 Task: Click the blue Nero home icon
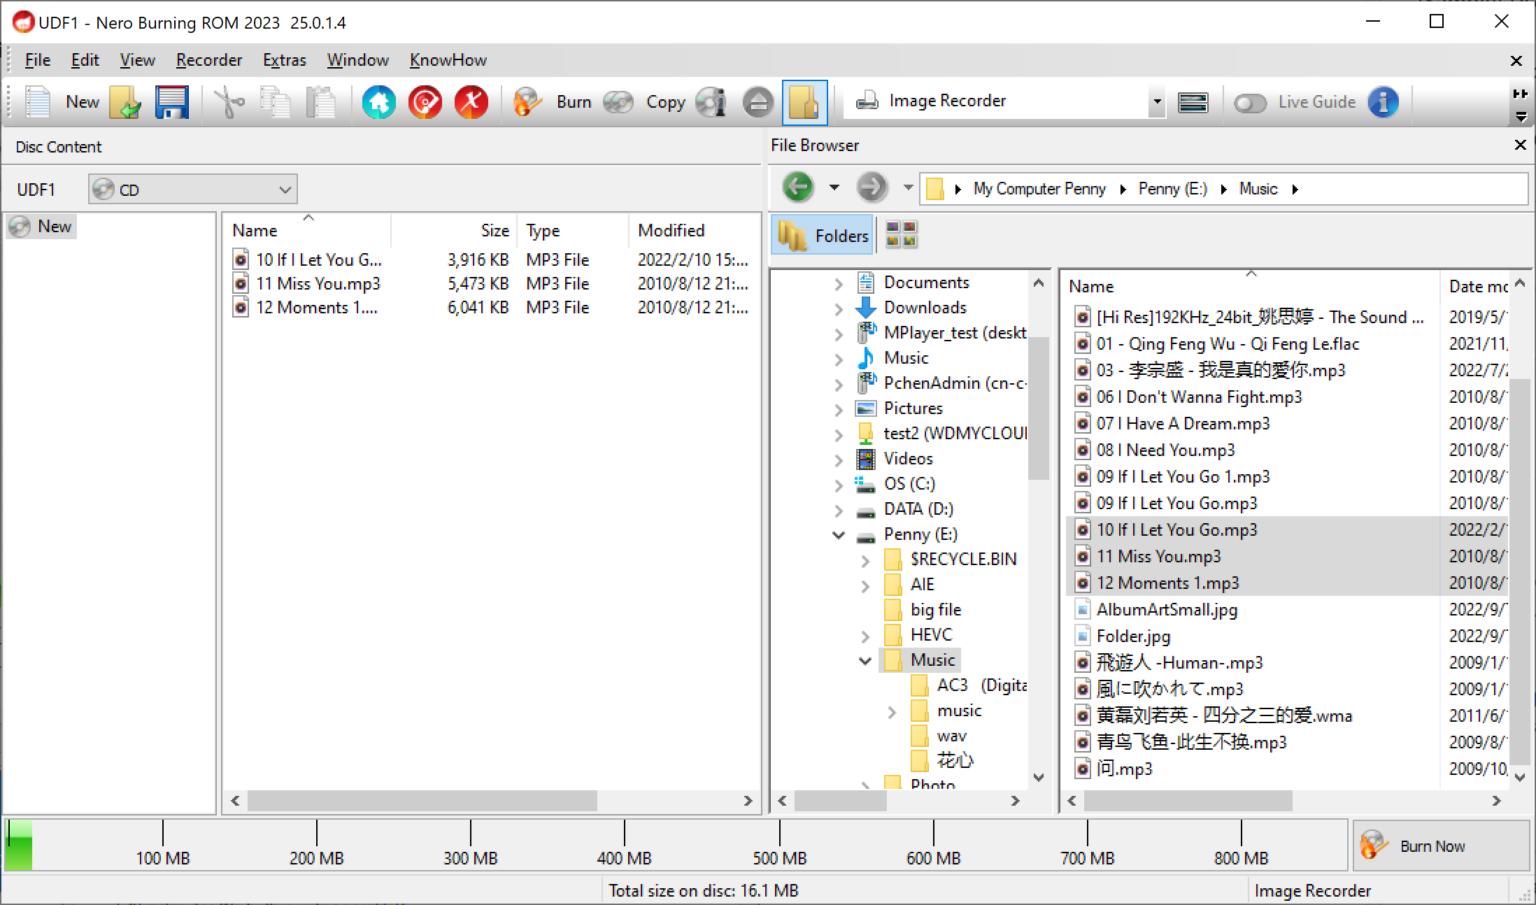(x=379, y=102)
